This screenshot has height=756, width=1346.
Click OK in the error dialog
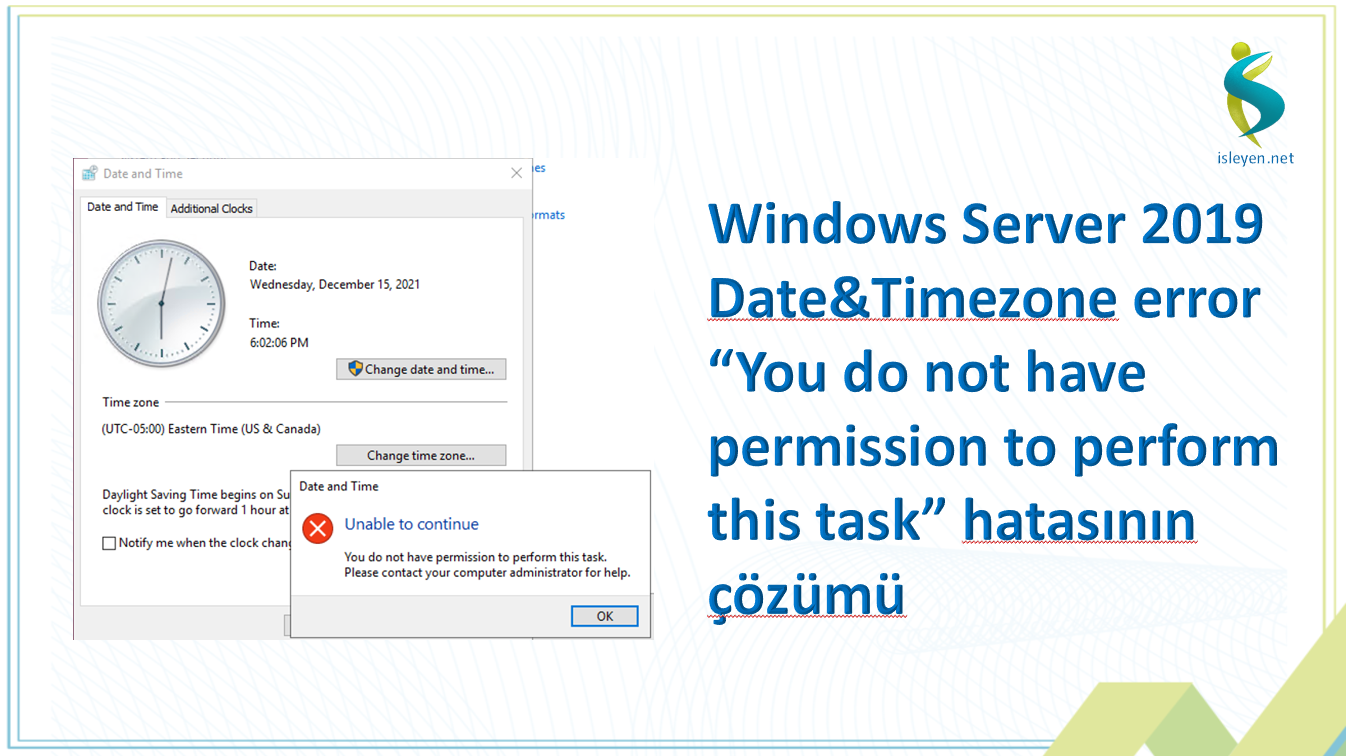(604, 616)
